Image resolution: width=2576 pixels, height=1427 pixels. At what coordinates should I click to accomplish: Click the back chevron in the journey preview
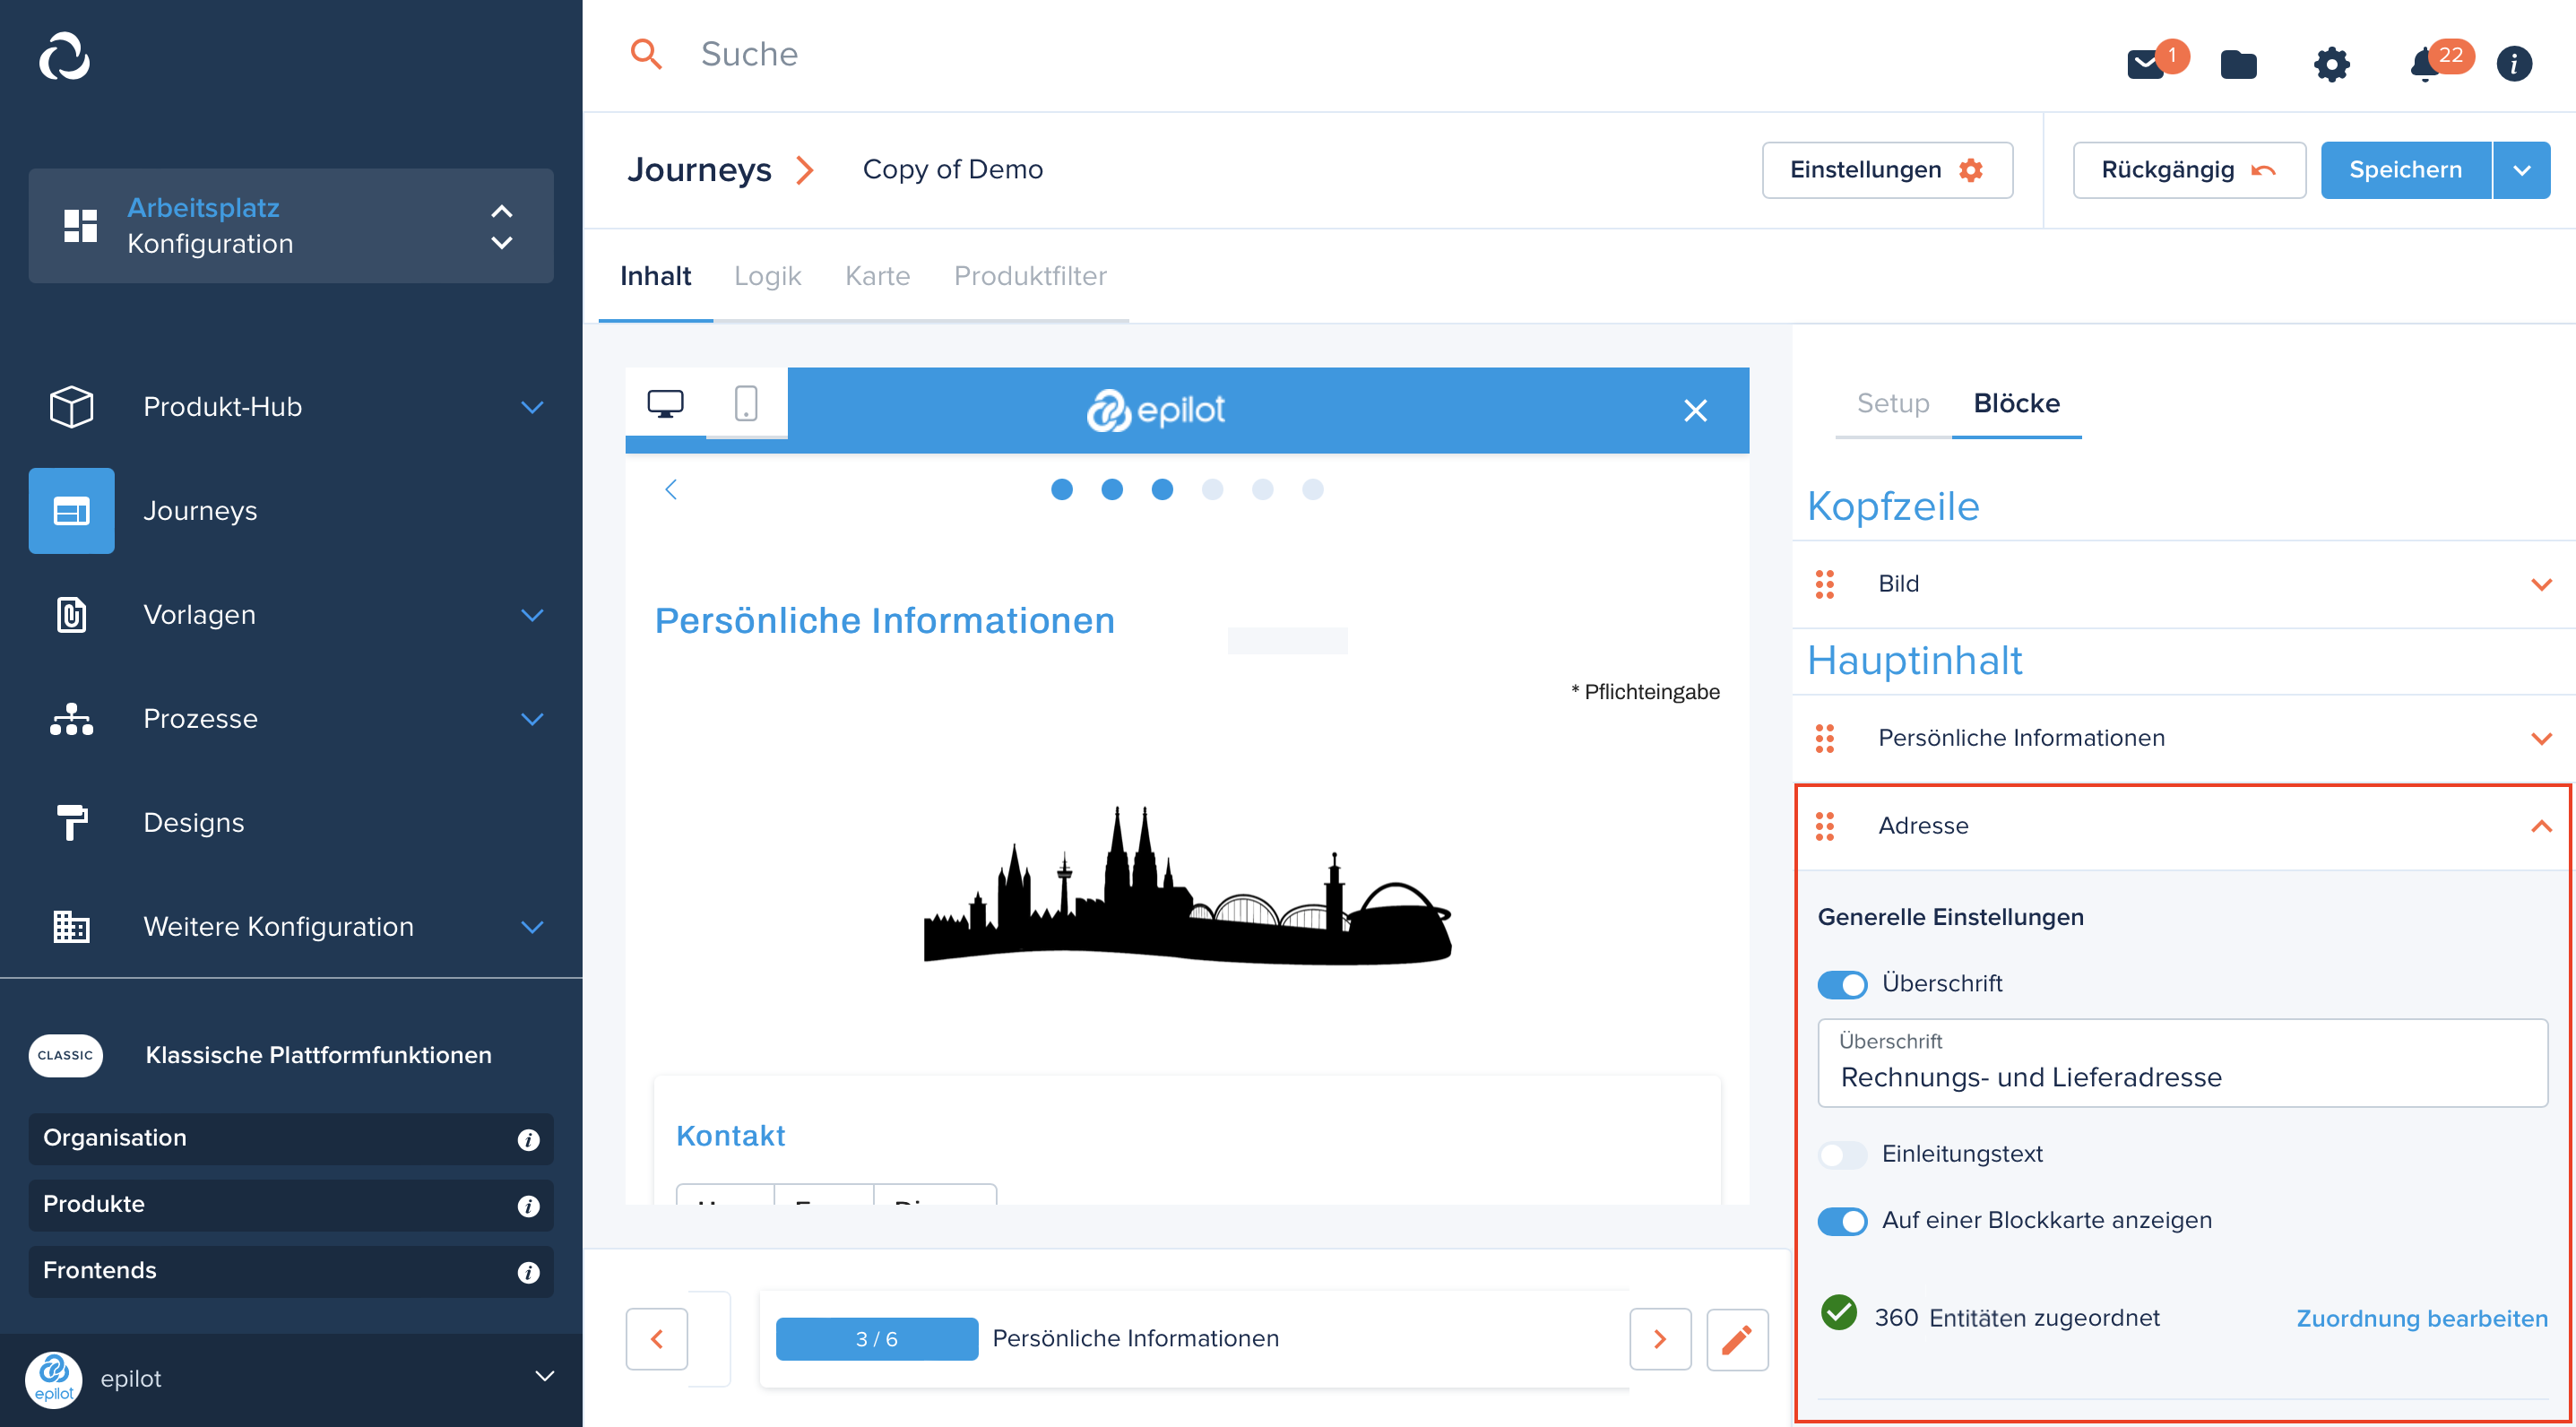click(671, 489)
